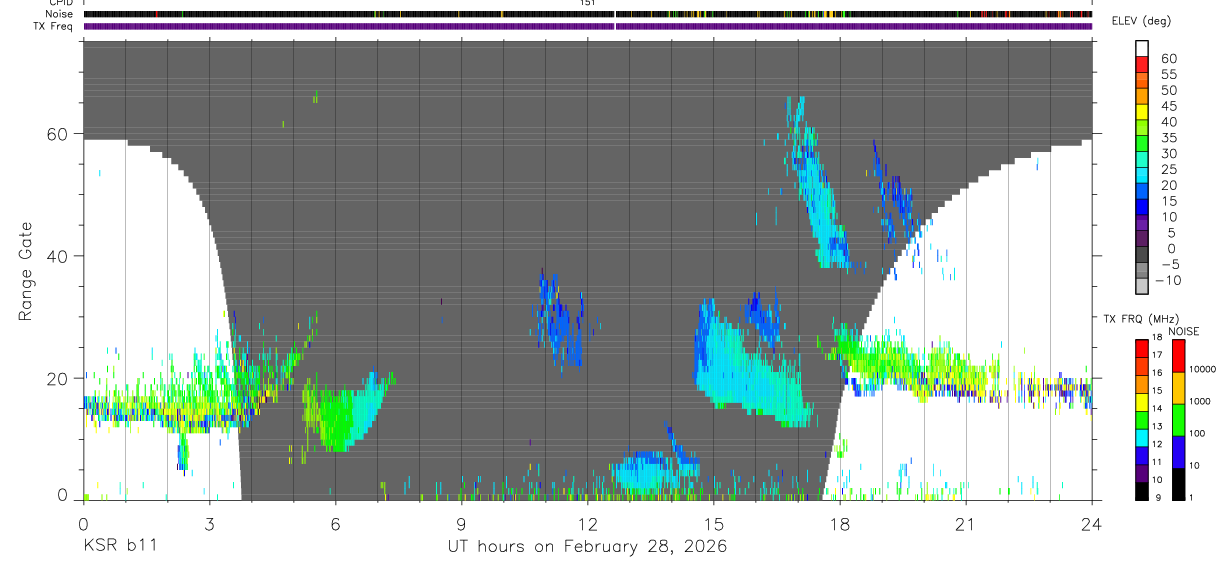Click the "40" tick on Range Gate axis
Viewport: 1228px width, 567px height.
point(58,256)
